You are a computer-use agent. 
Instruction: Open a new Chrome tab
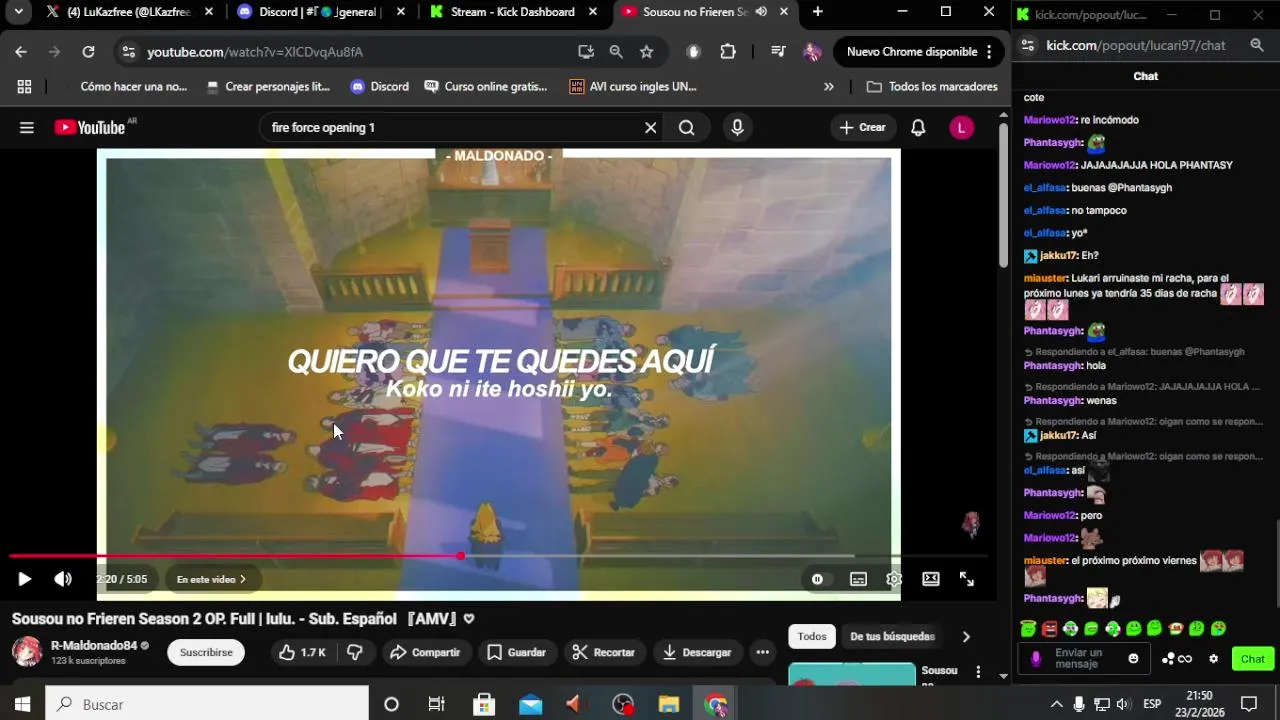click(x=817, y=12)
